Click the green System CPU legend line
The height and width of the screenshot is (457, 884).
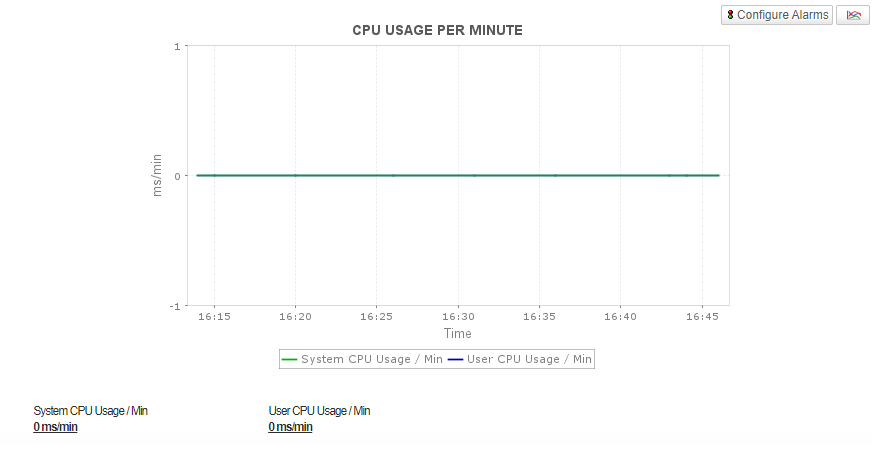pos(290,359)
